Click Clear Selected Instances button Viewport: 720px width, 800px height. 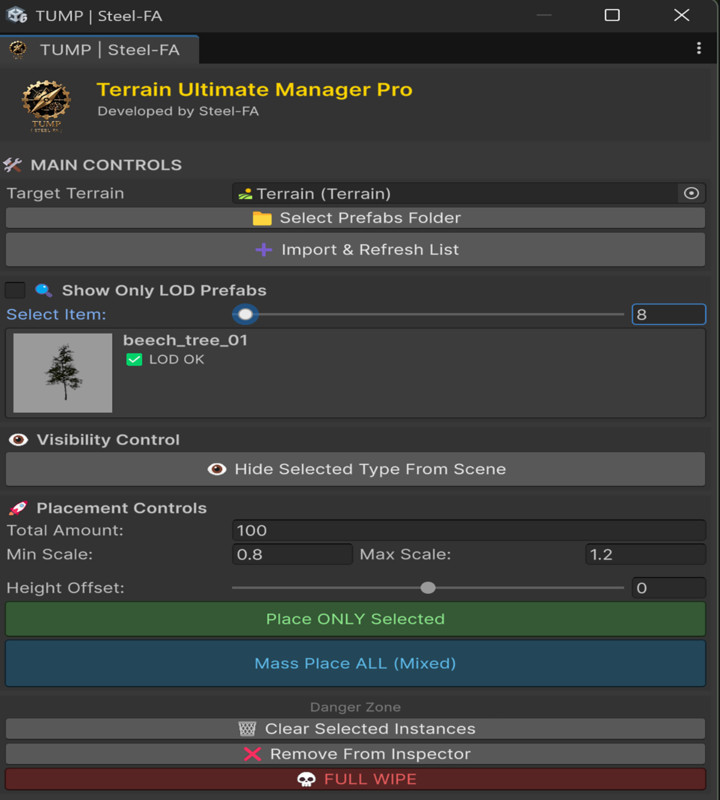point(356,729)
